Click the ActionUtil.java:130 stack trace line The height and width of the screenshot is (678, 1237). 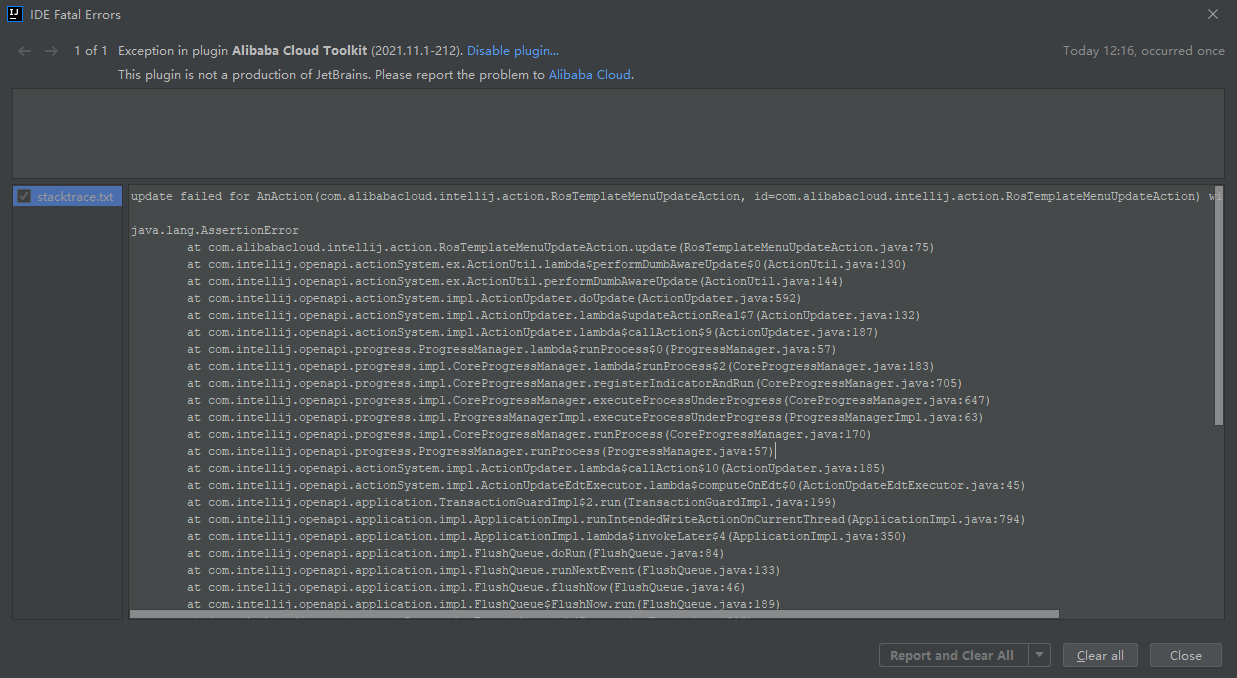pyautogui.click(x=546, y=264)
